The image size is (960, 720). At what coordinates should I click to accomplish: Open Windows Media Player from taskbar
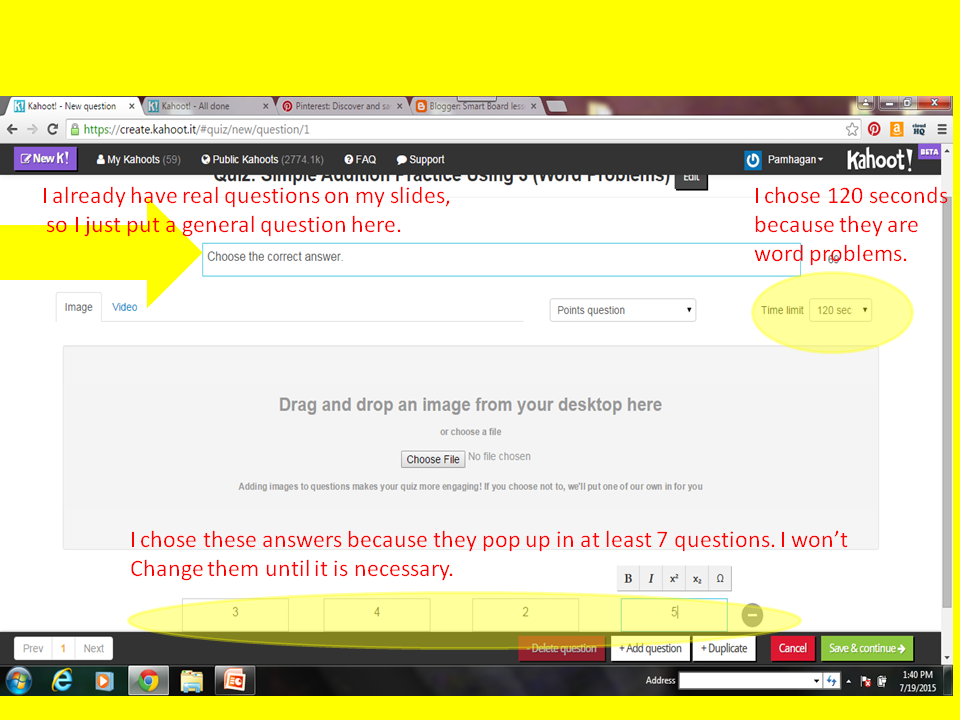(104, 681)
